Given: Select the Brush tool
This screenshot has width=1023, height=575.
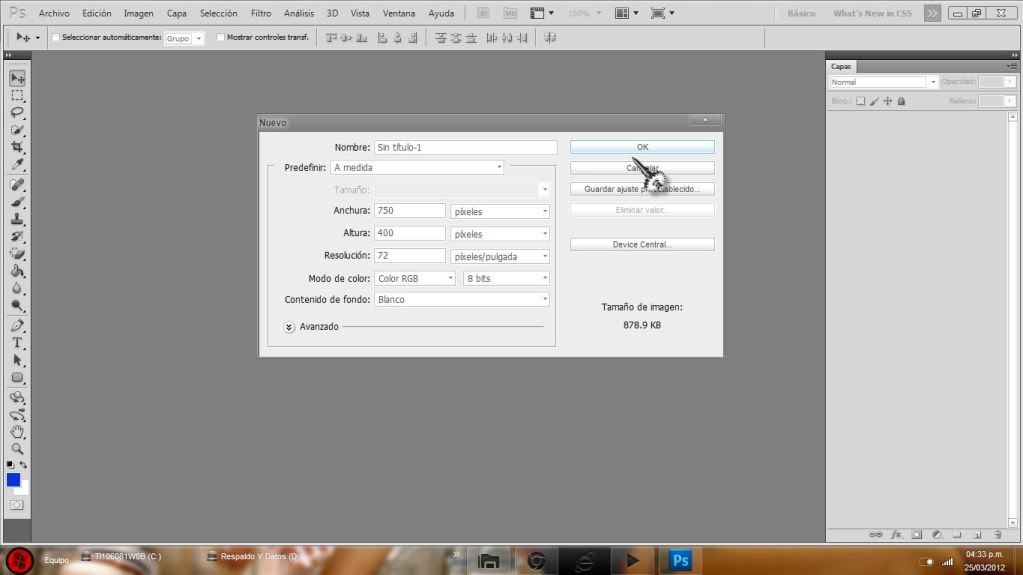Looking at the screenshot, I should coord(17,202).
